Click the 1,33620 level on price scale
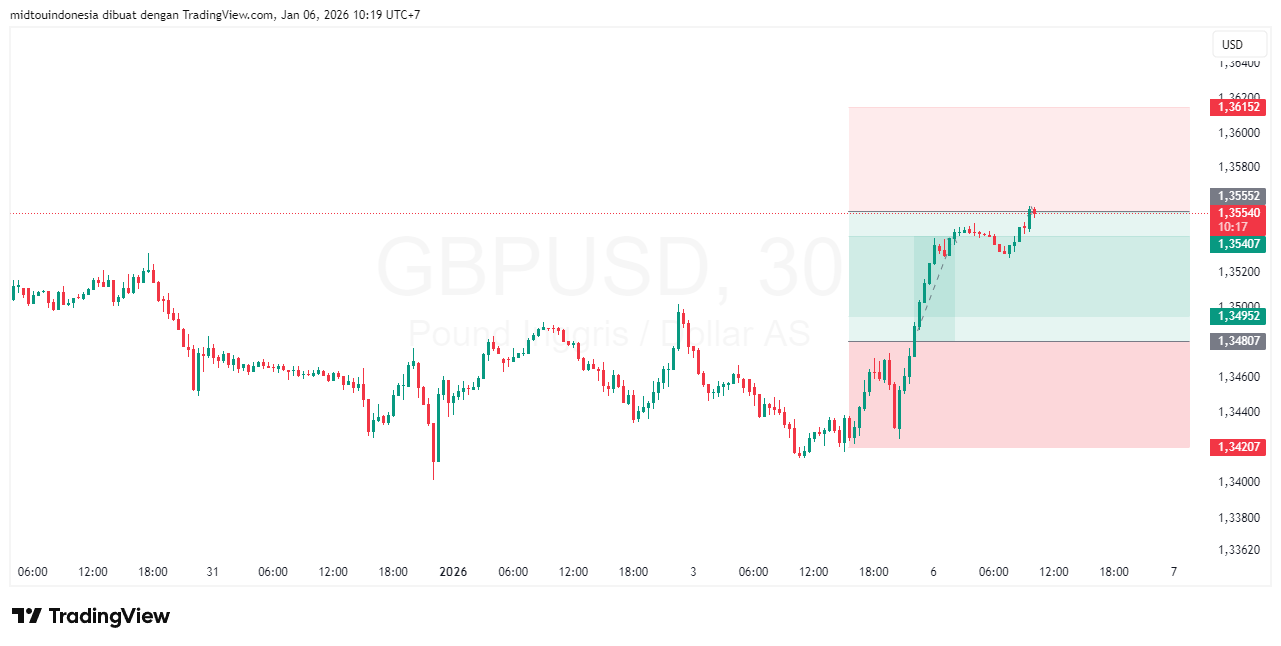 [1238, 549]
